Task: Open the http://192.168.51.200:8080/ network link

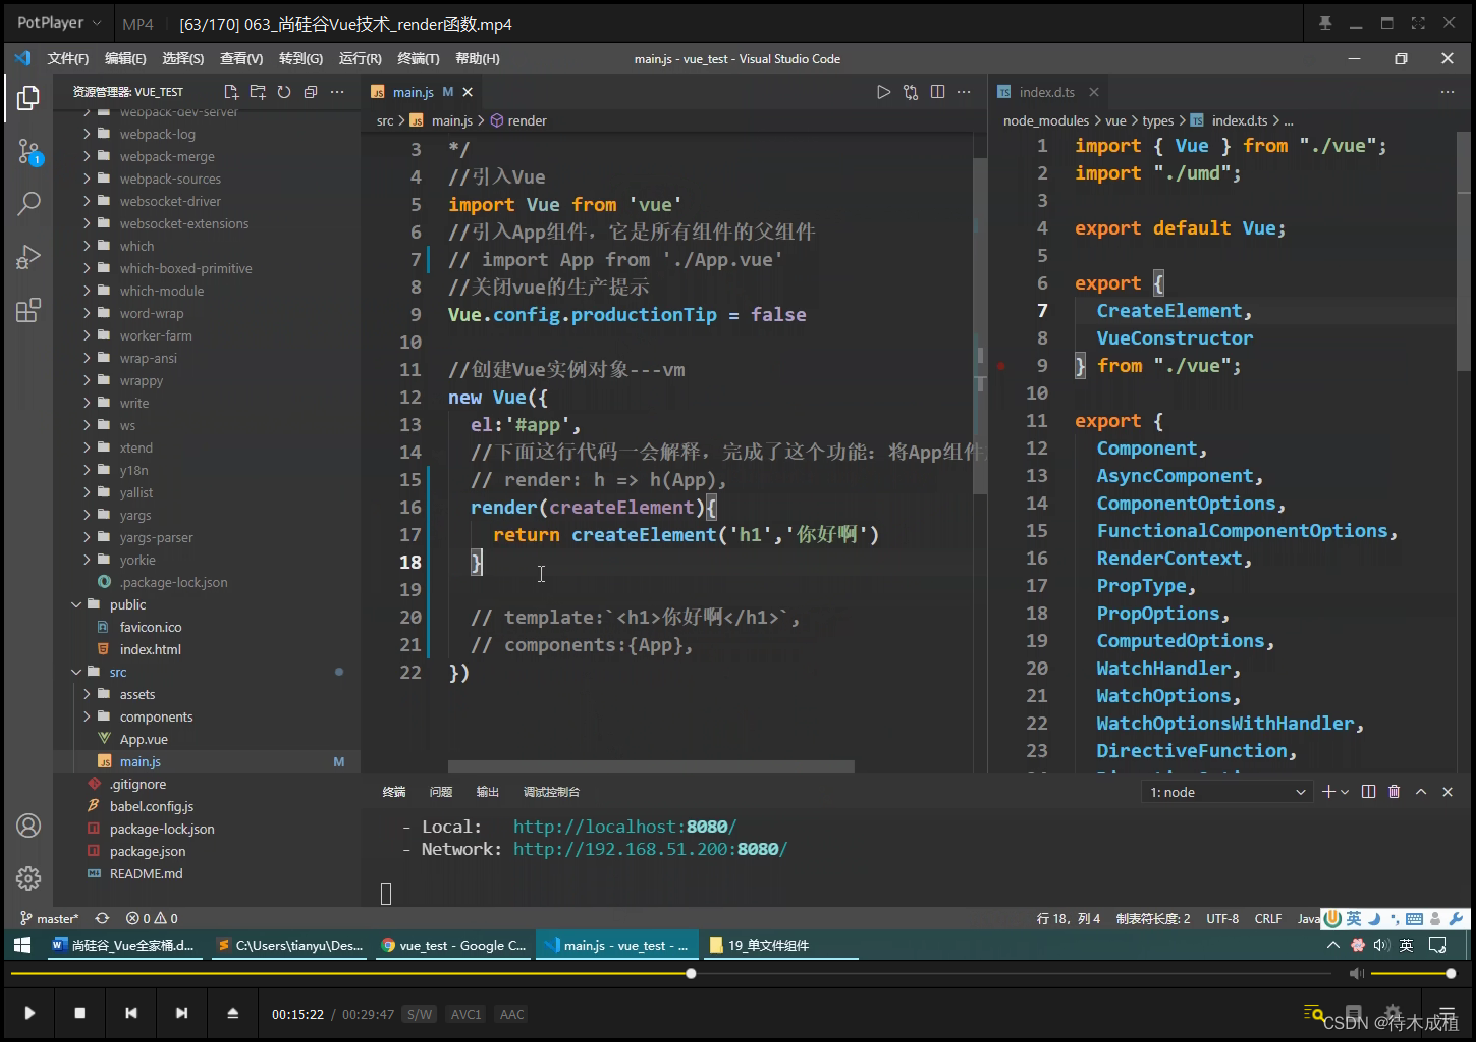Action: 650,849
